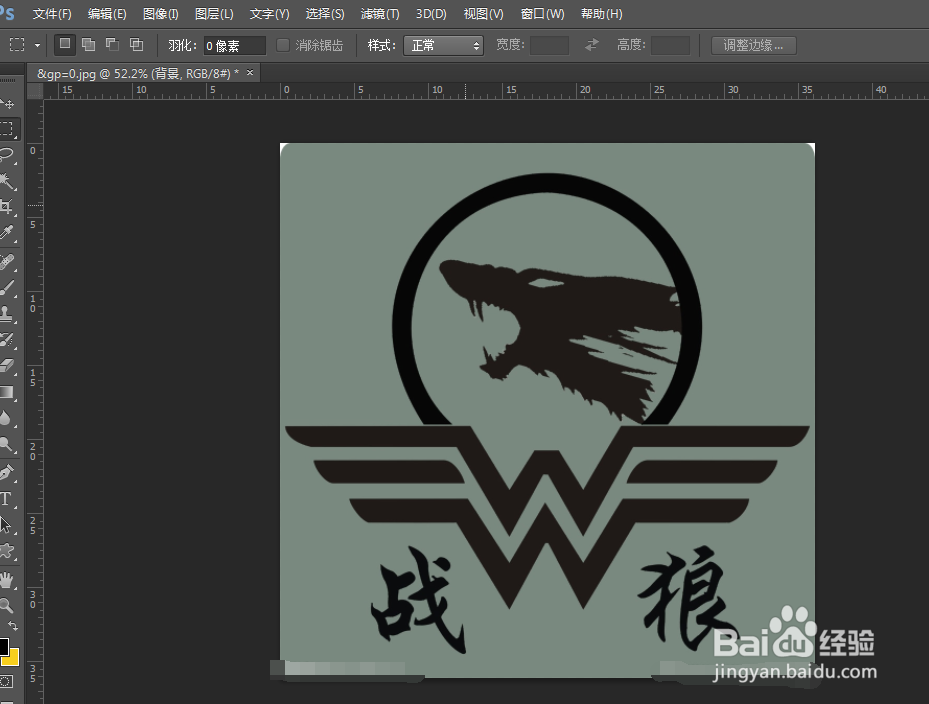Open the 帮助(H) menu
929x704 pixels.
click(x=601, y=14)
